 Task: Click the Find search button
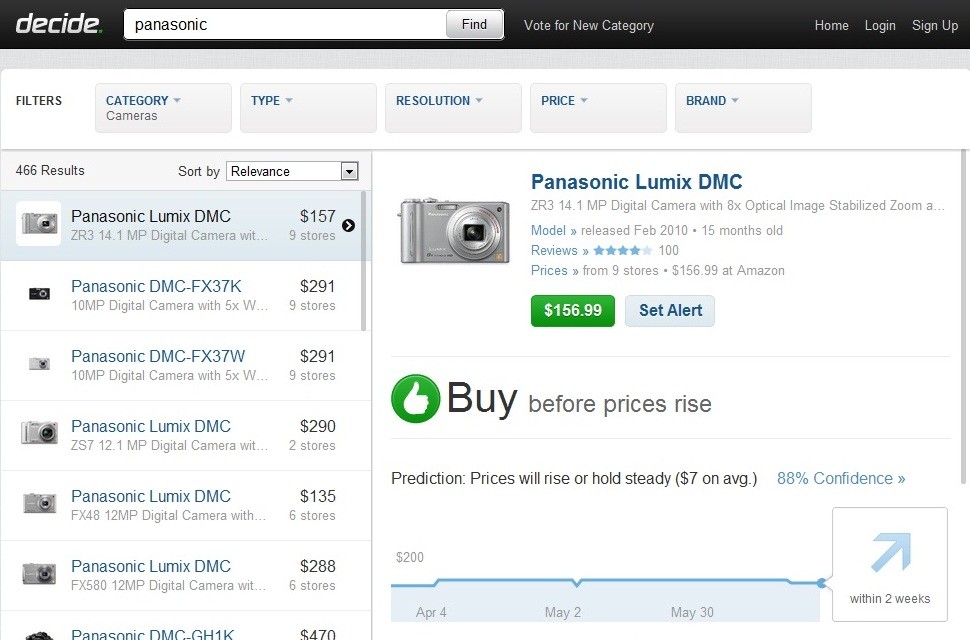tap(474, 24)
